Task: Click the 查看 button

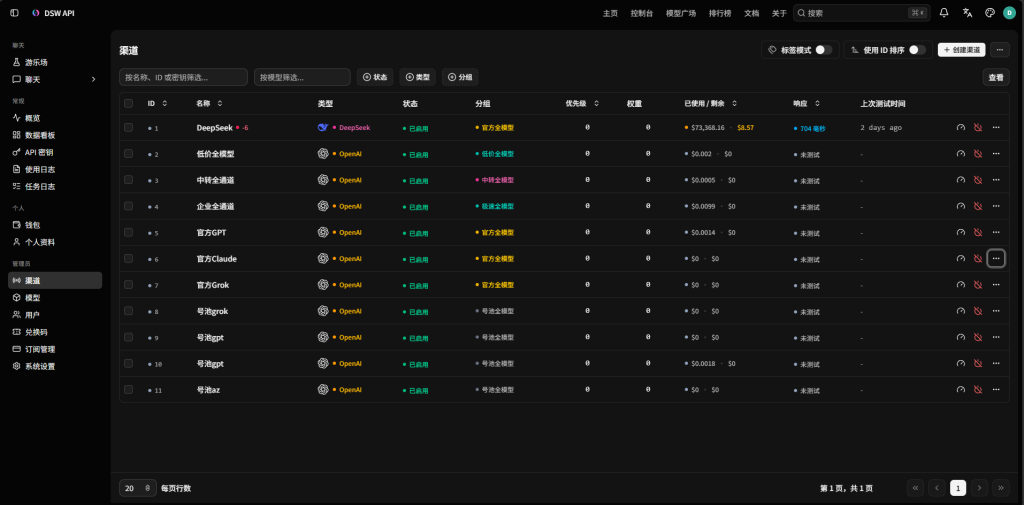Action: tap(995, 77)
